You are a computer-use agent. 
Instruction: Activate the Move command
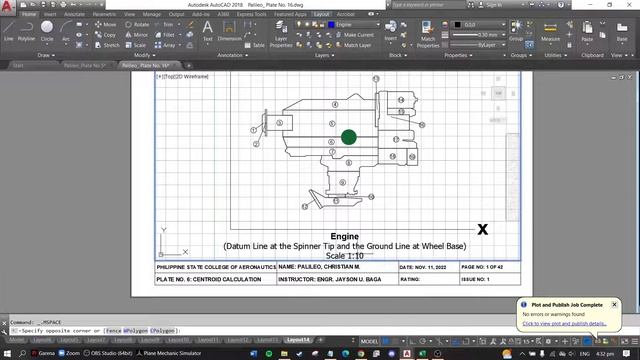(x=105, y=24)
